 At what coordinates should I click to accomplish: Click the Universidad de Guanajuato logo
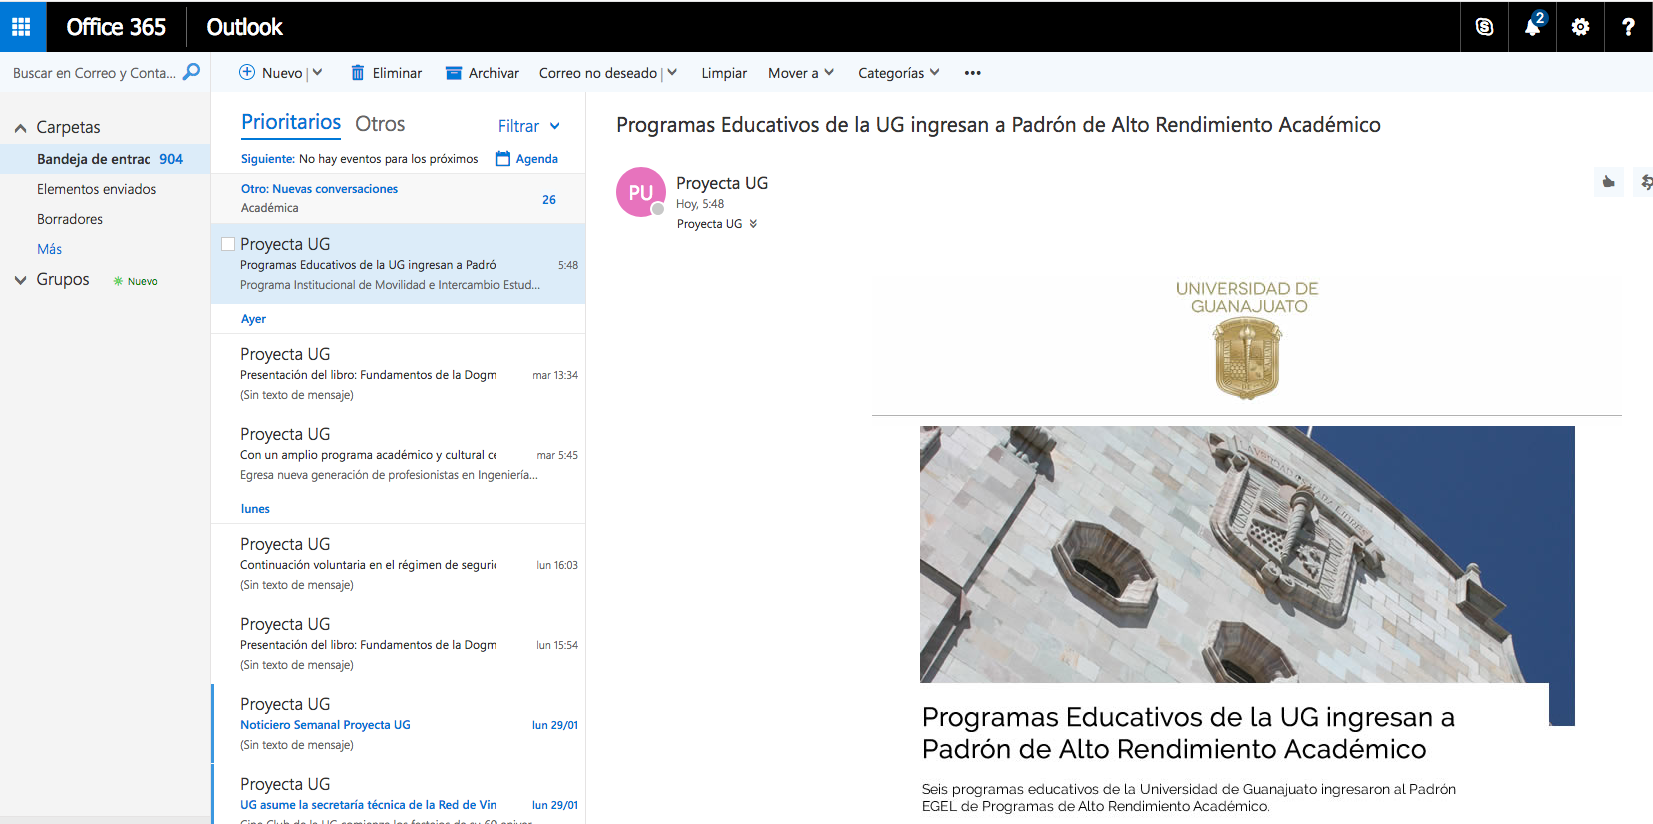(1247, 340)
